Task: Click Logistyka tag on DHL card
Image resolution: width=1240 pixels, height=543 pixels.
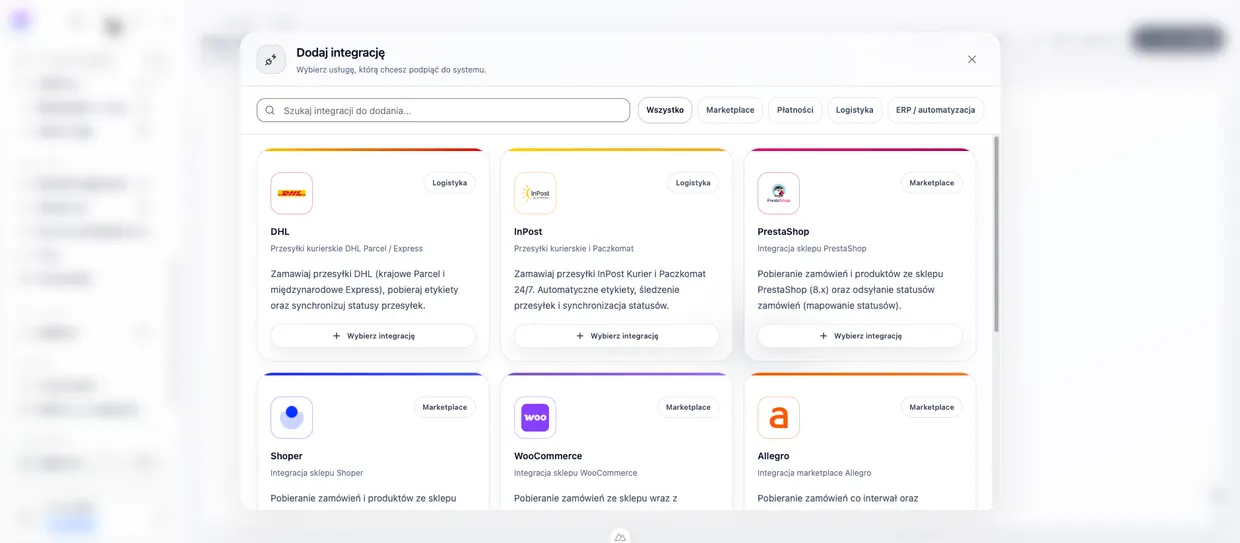Action: coord(450,183)
